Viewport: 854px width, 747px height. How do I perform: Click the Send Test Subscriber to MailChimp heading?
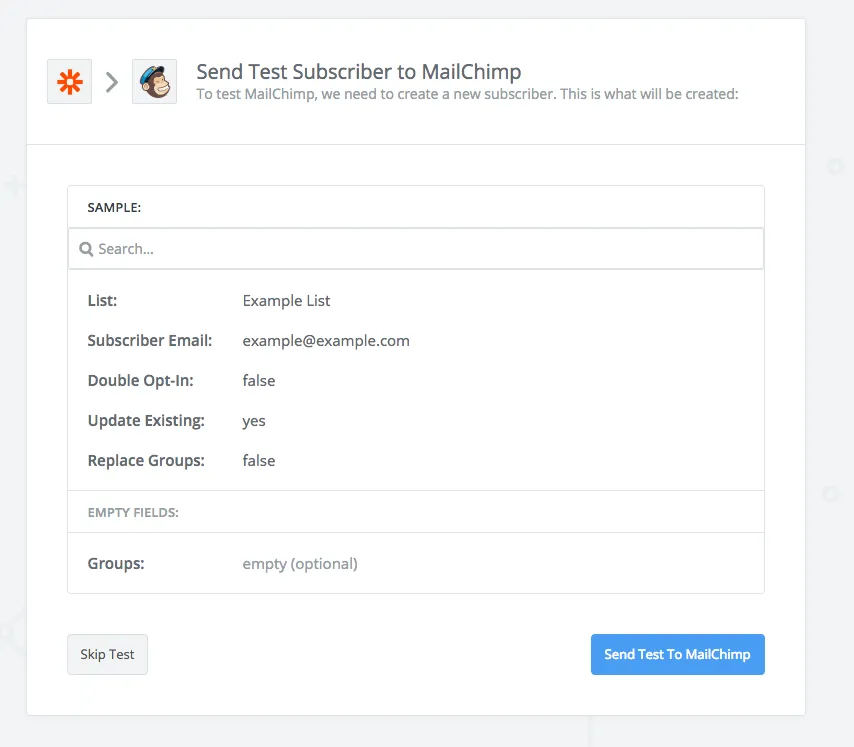pyautogui.click(x=358, y=72)
